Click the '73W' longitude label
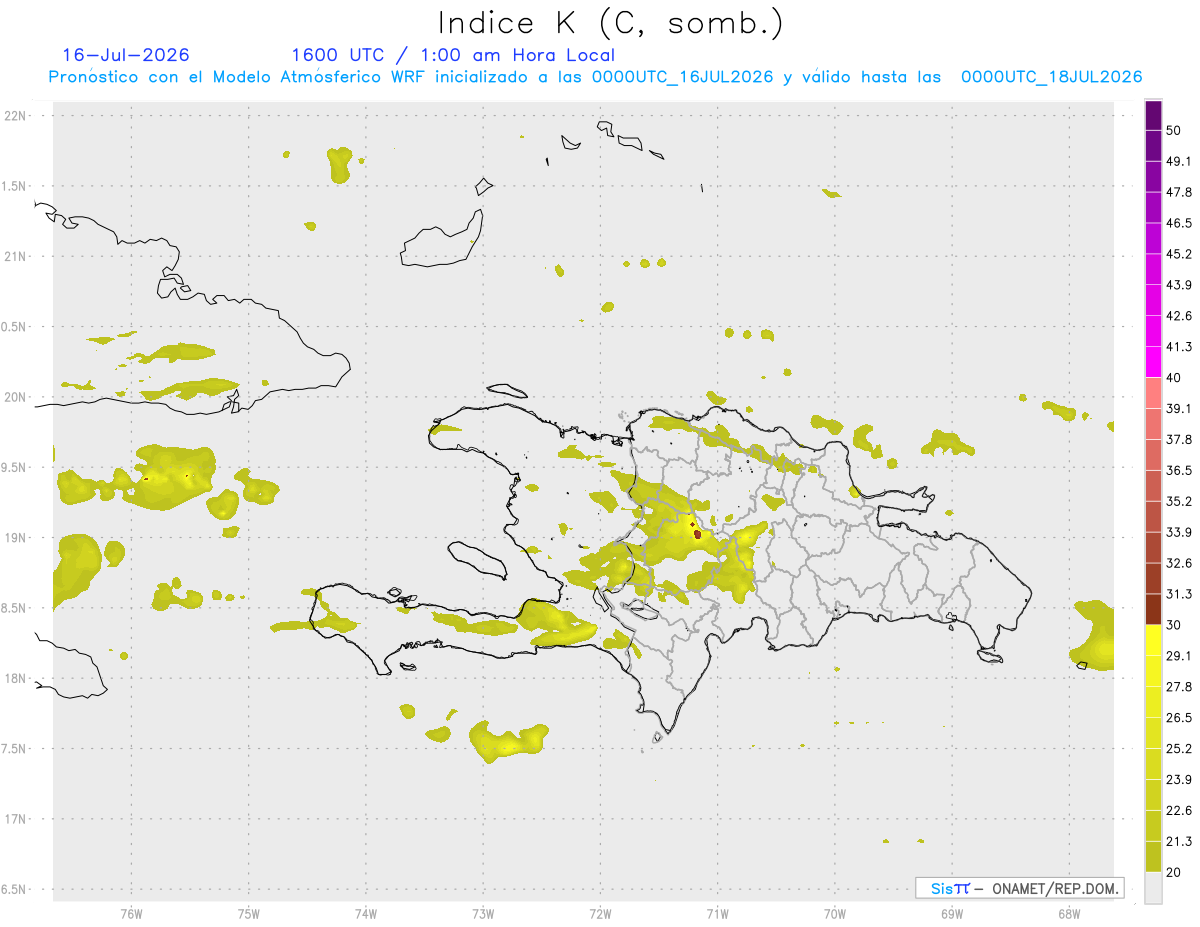1200x927 pixels. click(x=483, y=913)
